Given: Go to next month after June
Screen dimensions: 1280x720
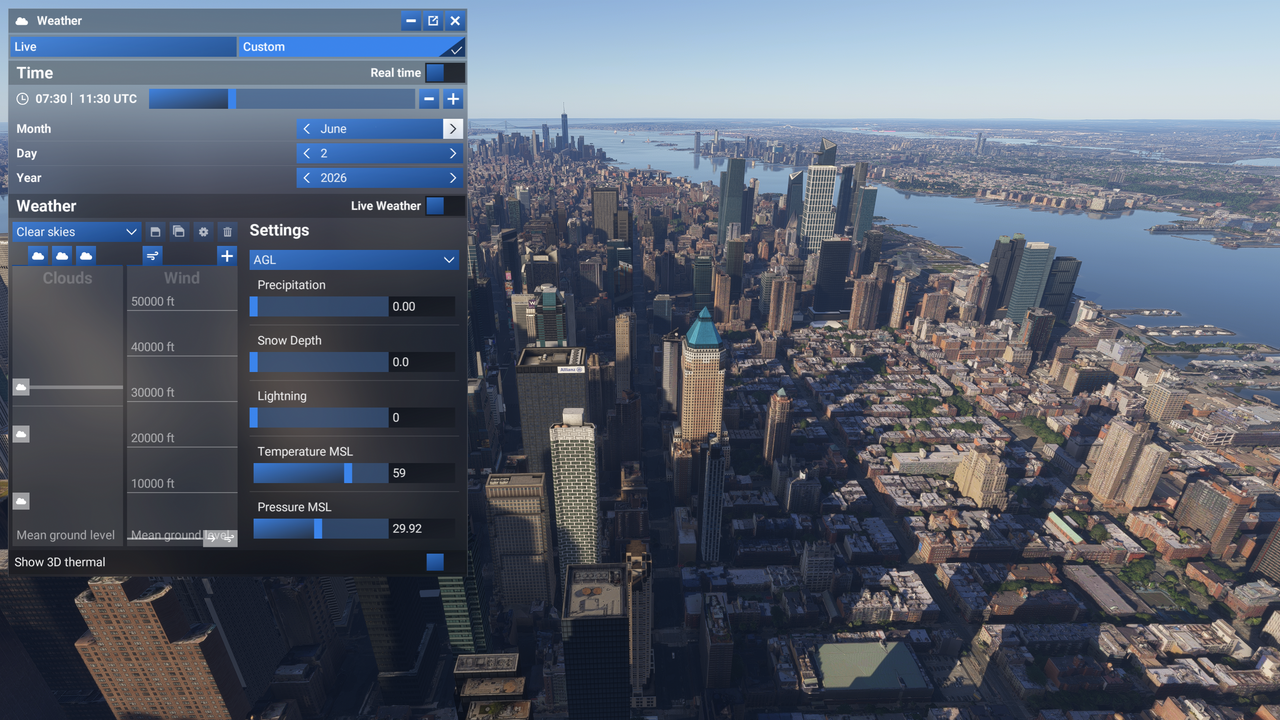Looking at the screenshot, I should (453, 129).
